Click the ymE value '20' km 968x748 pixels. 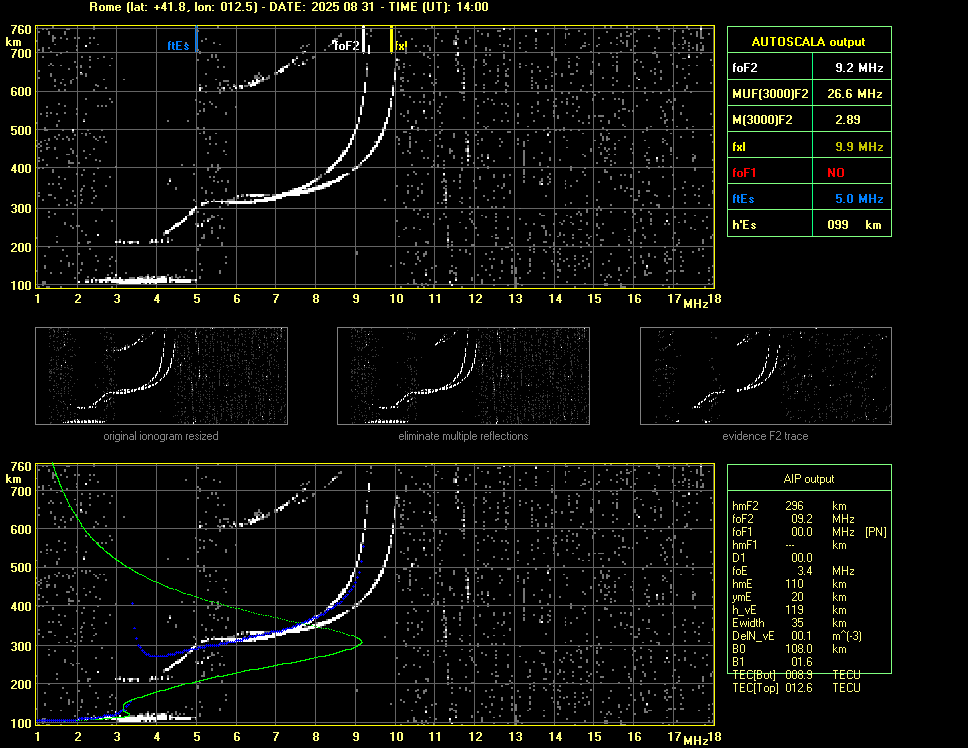797,597
